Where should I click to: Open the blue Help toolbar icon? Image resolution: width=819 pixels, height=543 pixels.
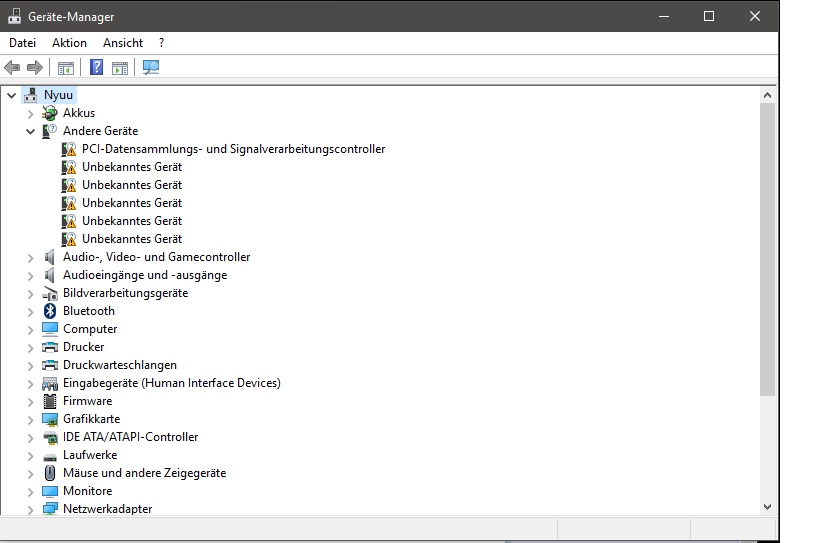97,67
